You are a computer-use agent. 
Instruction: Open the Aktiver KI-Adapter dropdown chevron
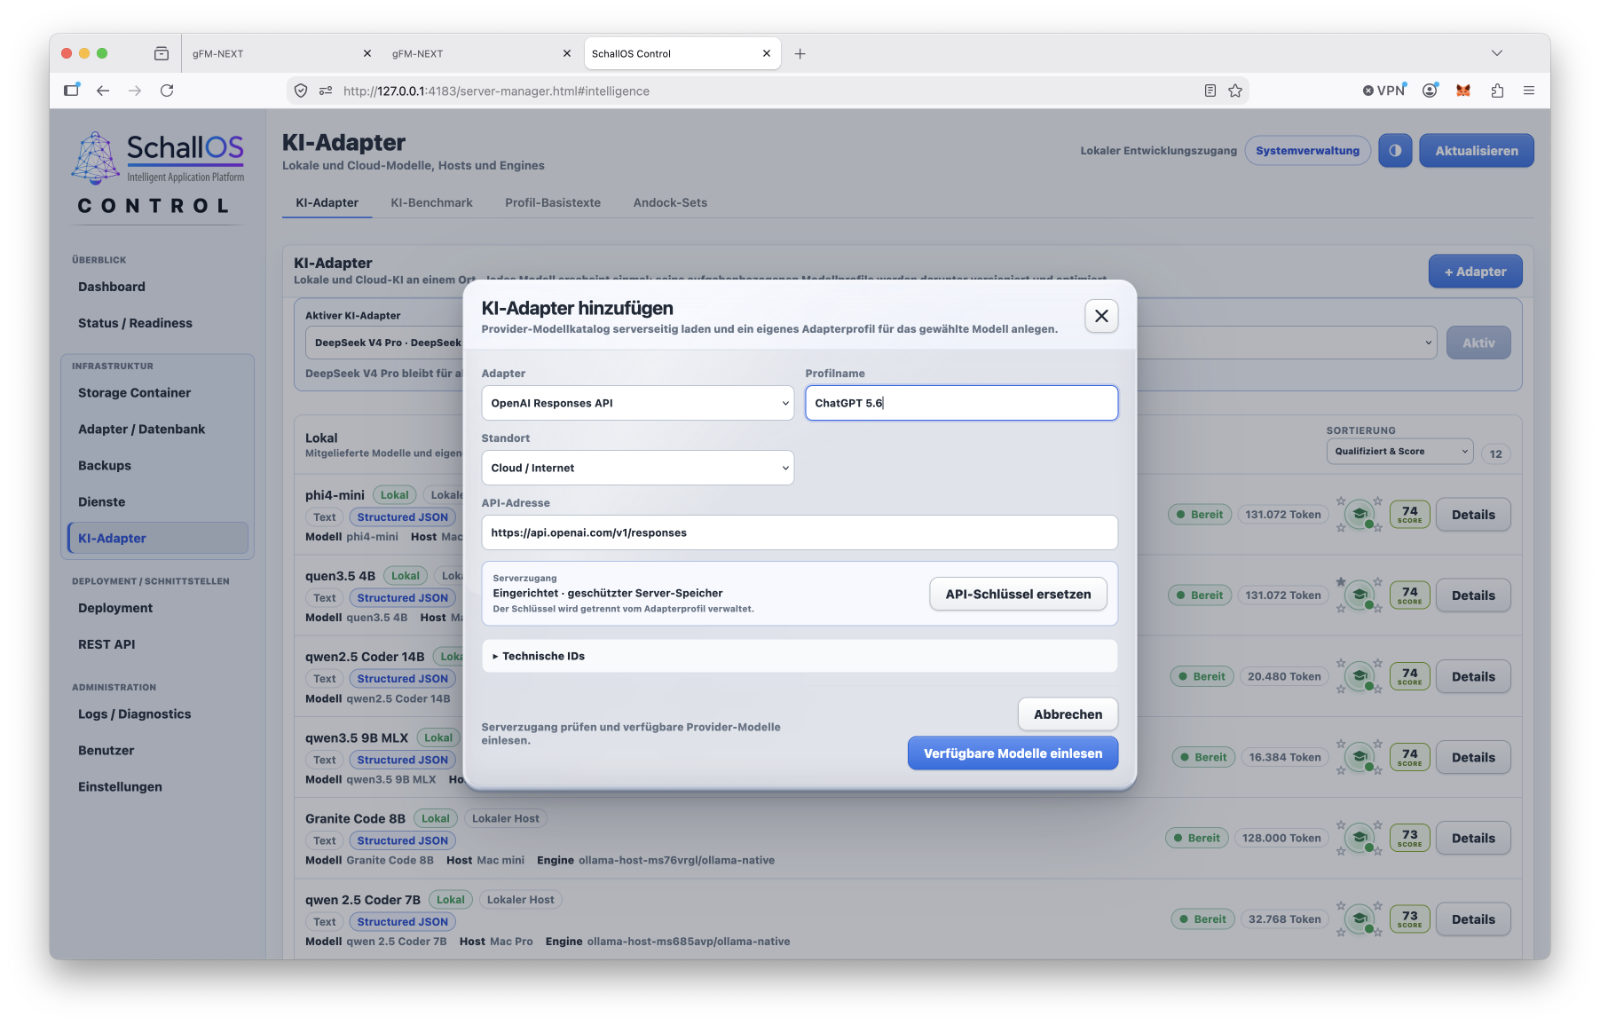[x=1428, y=343]
